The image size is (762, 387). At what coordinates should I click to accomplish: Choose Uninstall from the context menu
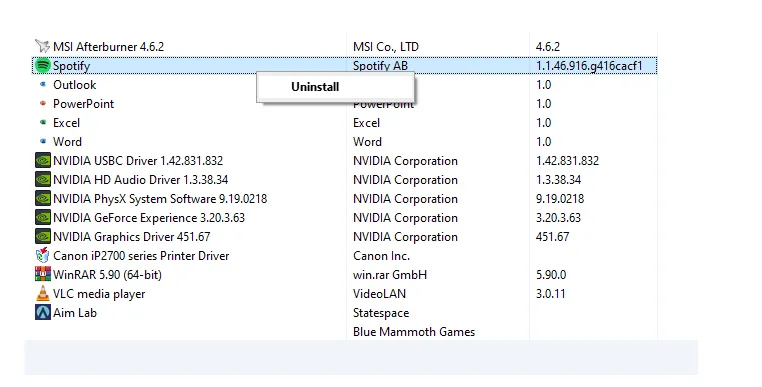(335, 87)
